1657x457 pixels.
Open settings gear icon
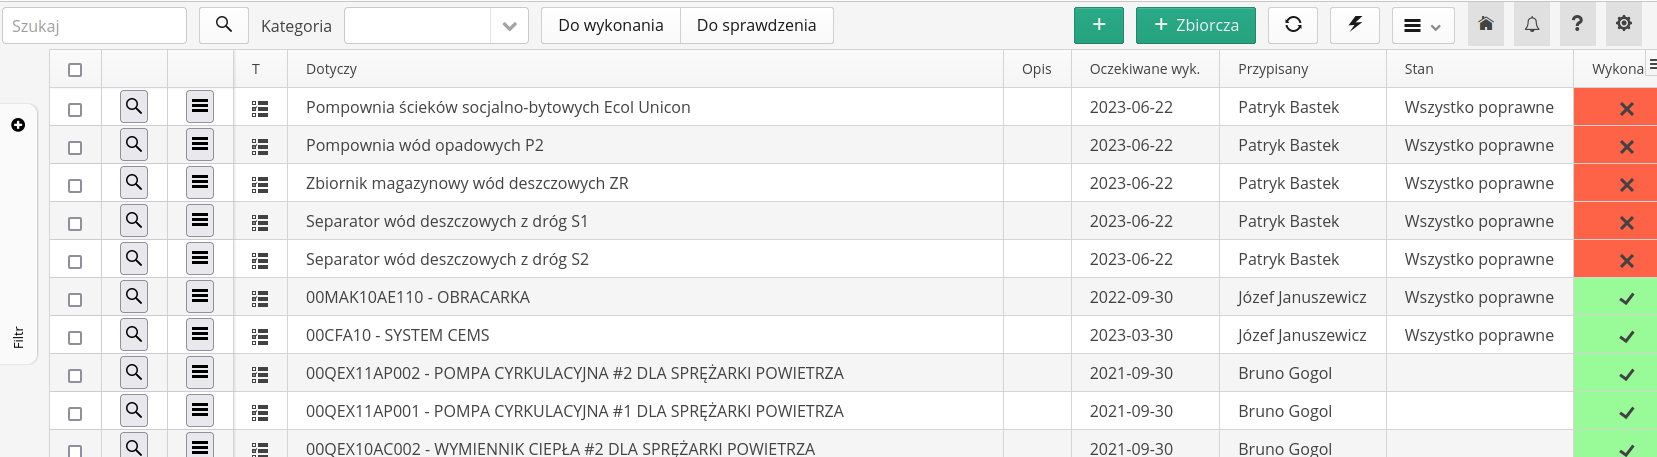[1624, 25]
